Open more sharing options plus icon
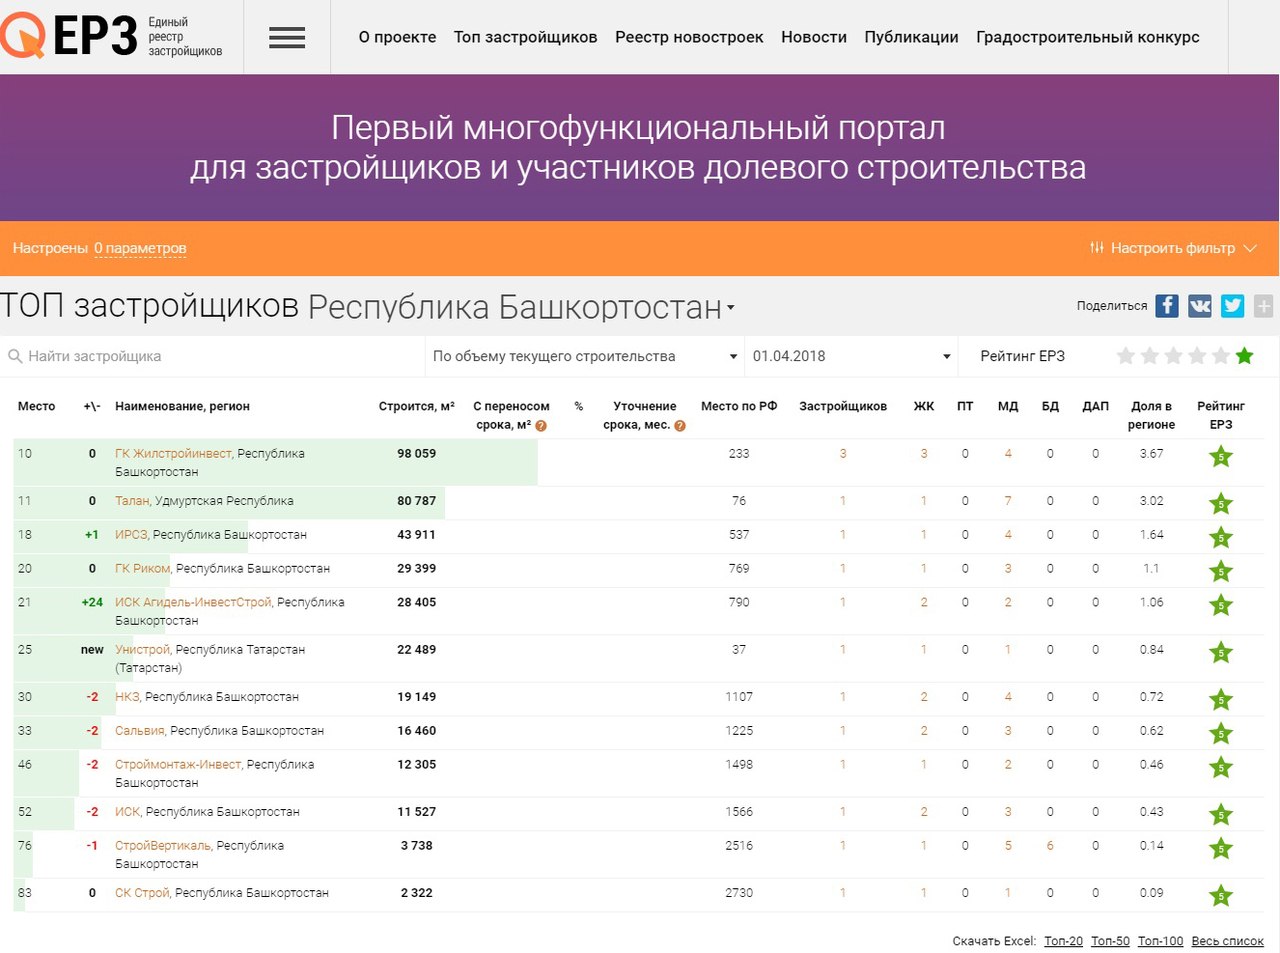 1264,306
